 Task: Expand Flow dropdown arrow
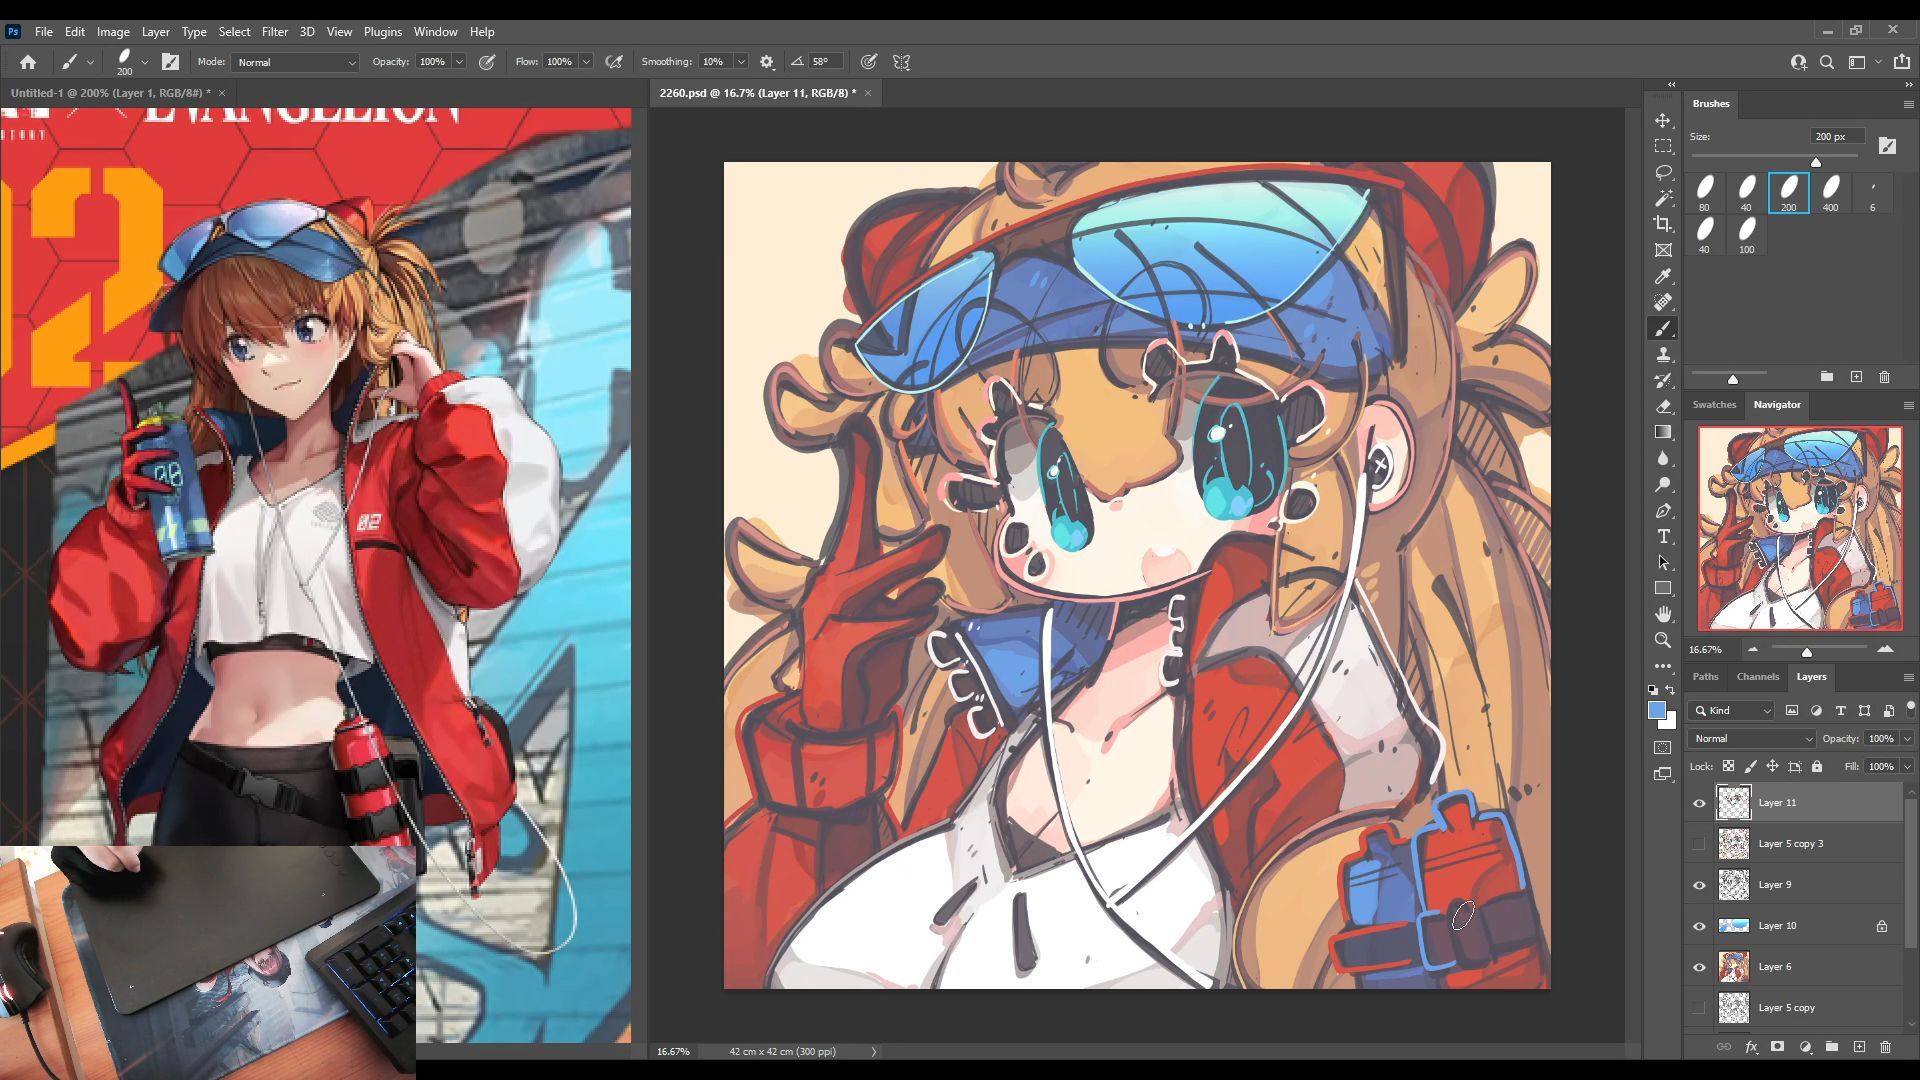586,62
